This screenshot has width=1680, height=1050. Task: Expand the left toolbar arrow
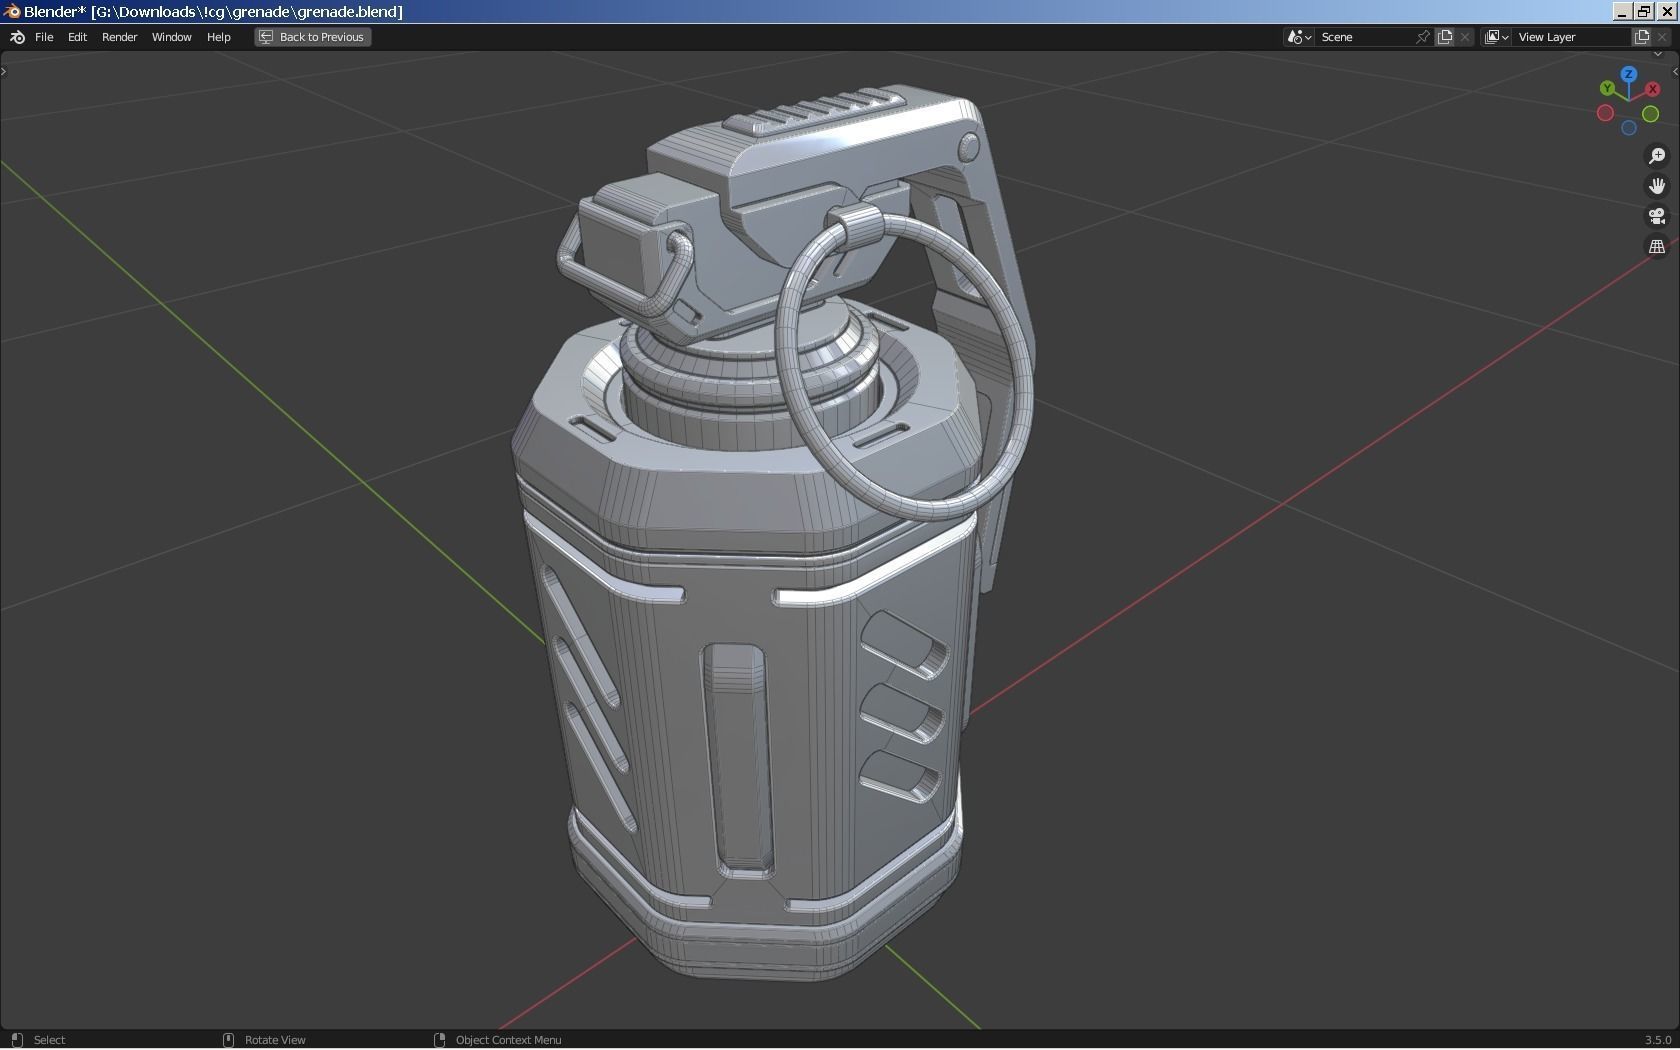[4, 71]
